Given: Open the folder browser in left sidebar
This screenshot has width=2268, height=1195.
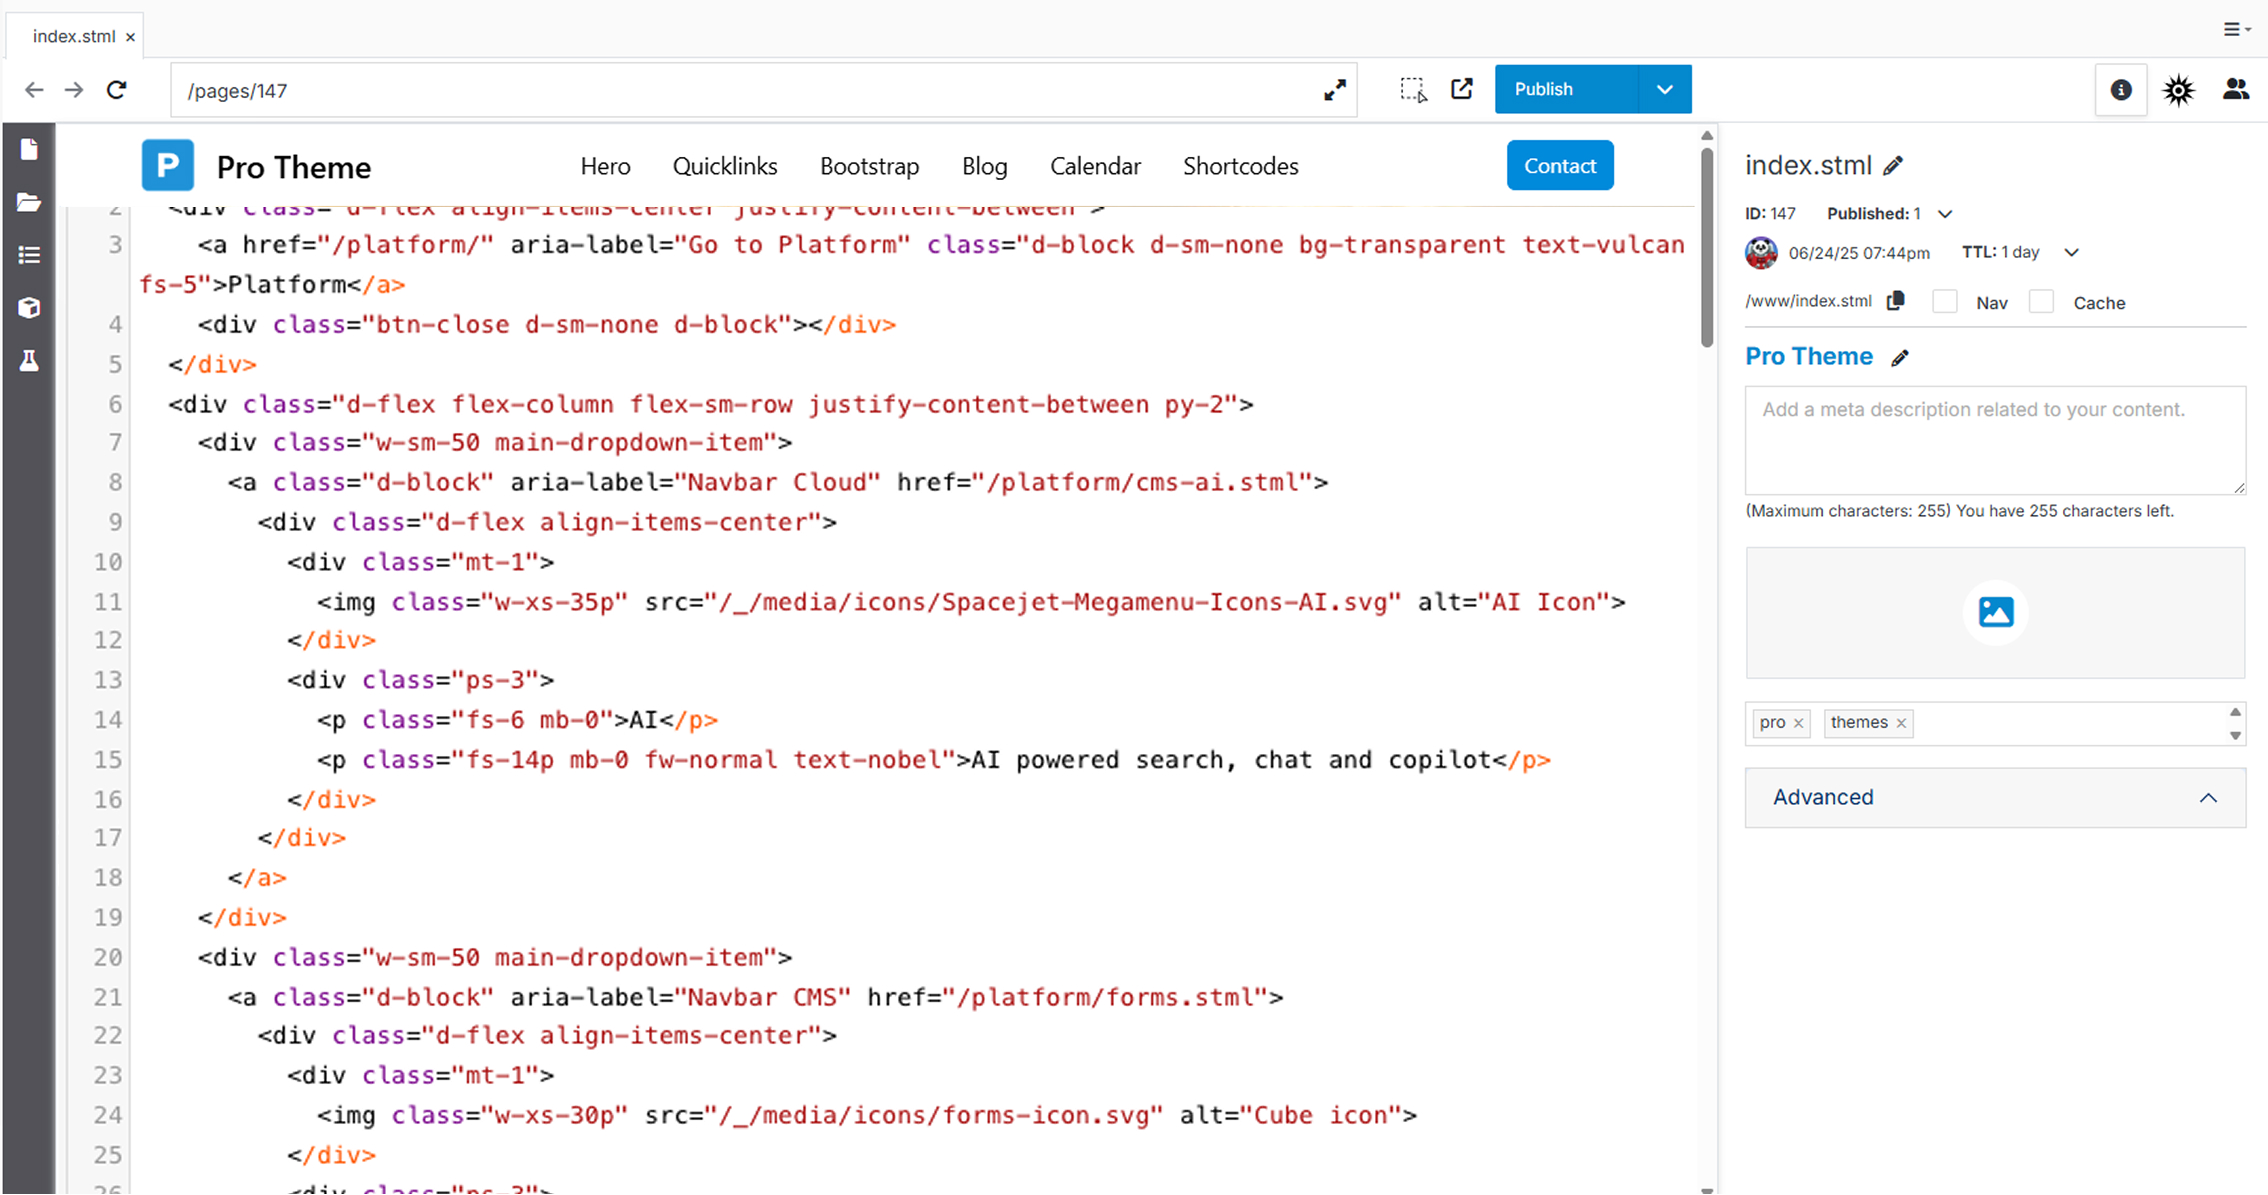Looking at the screenshot, I should tap(29, 203).
